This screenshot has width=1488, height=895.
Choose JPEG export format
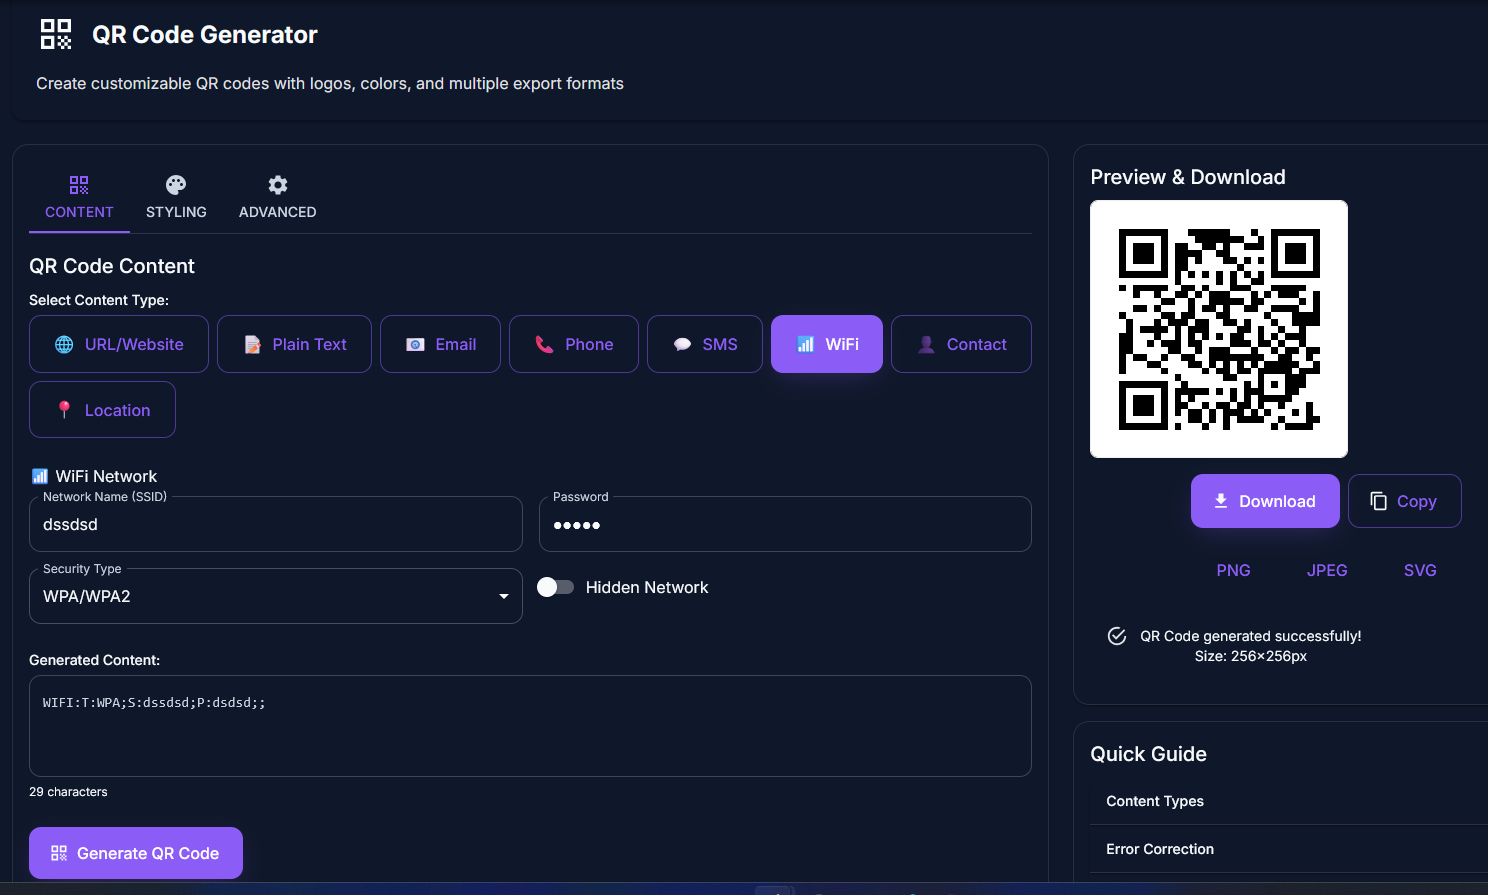pyautogui.click(x=1327, y=570)
